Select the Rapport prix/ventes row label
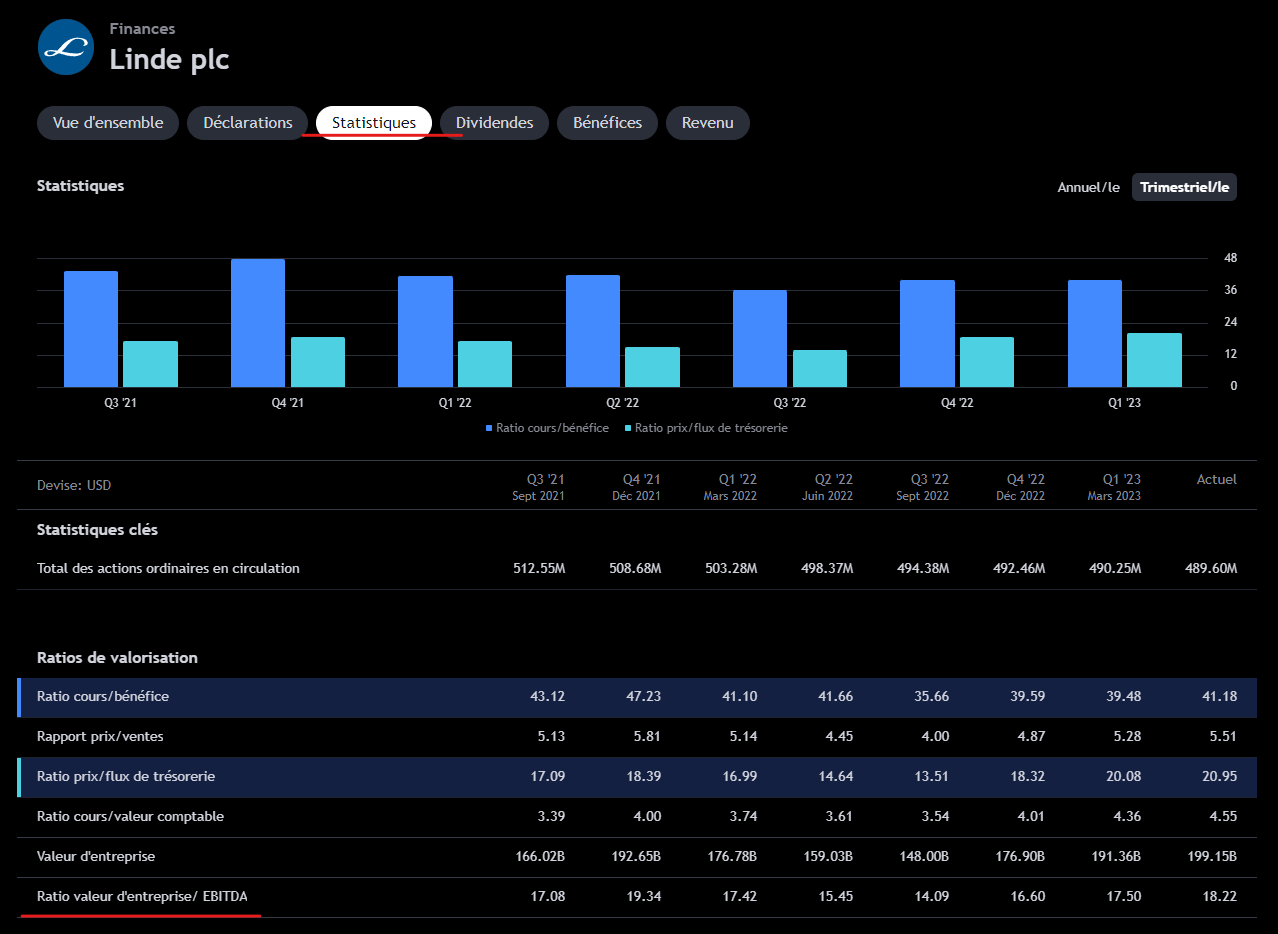This screenshot has width=1278, height=934. [x=100, y=737]
